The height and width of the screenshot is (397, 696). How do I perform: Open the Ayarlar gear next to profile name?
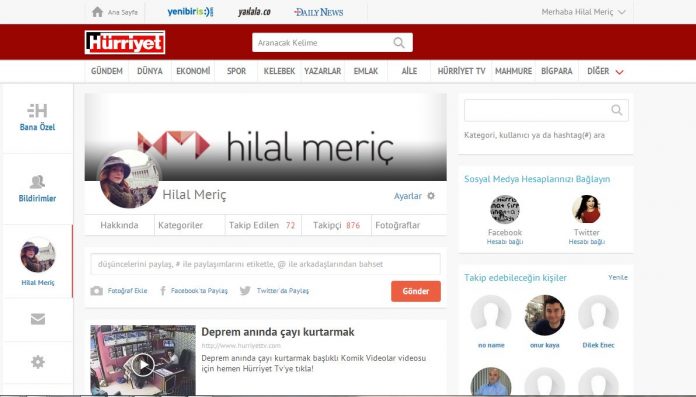click(x=431, y=196)
